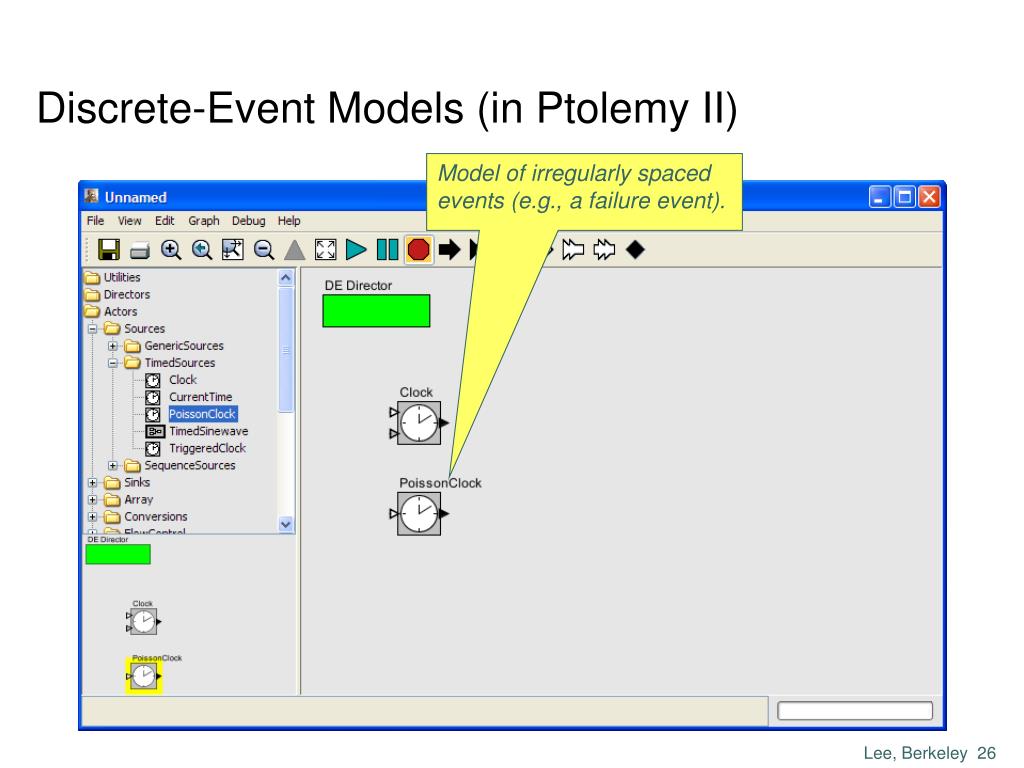The image size is (1024, 768).
Task: Select the PoissonClock tree entry
Action: [202, 414]
